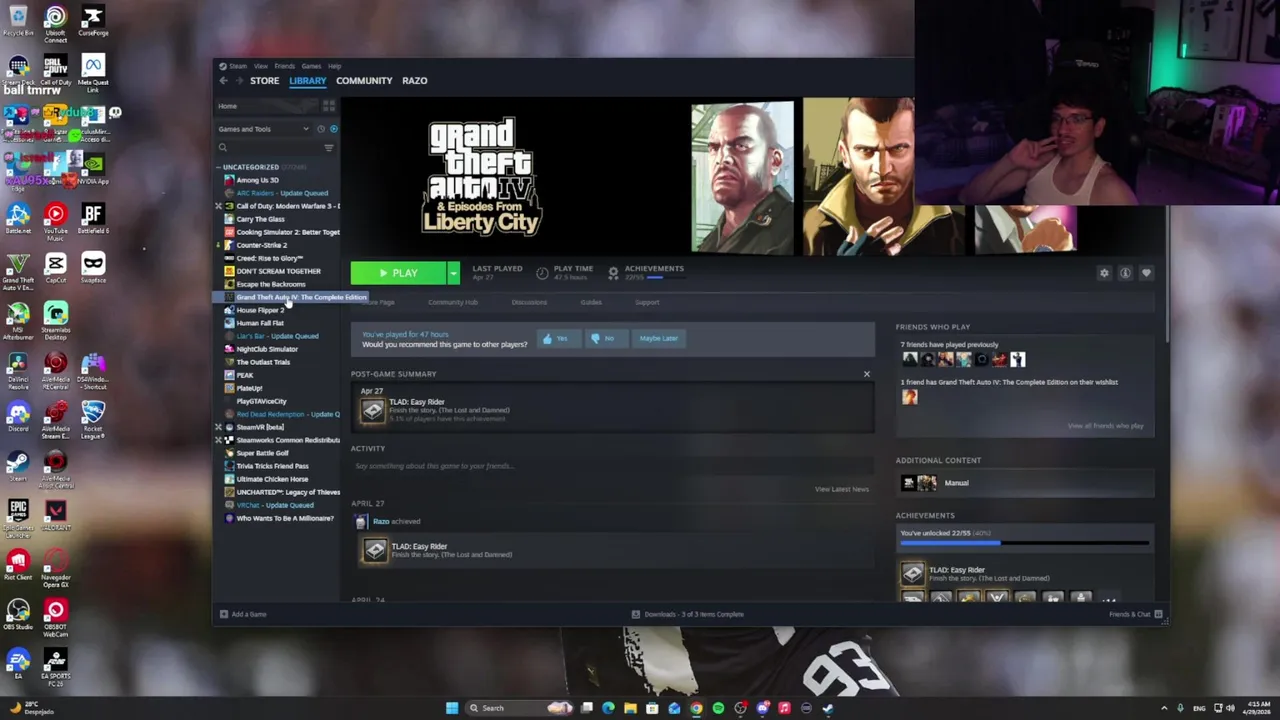
Task: Open the game's Discussions link
Action: [529, 302]
